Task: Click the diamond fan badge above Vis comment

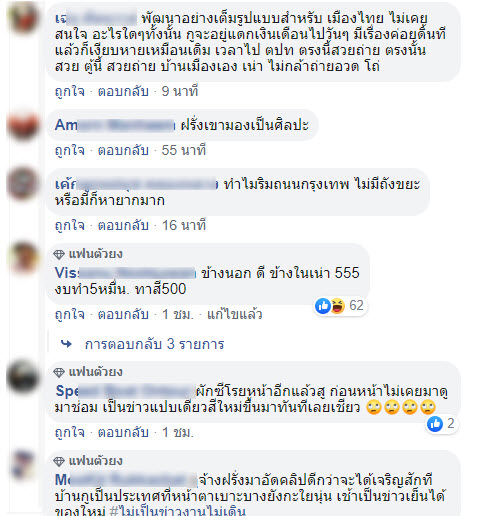Action: coord(59,255)
